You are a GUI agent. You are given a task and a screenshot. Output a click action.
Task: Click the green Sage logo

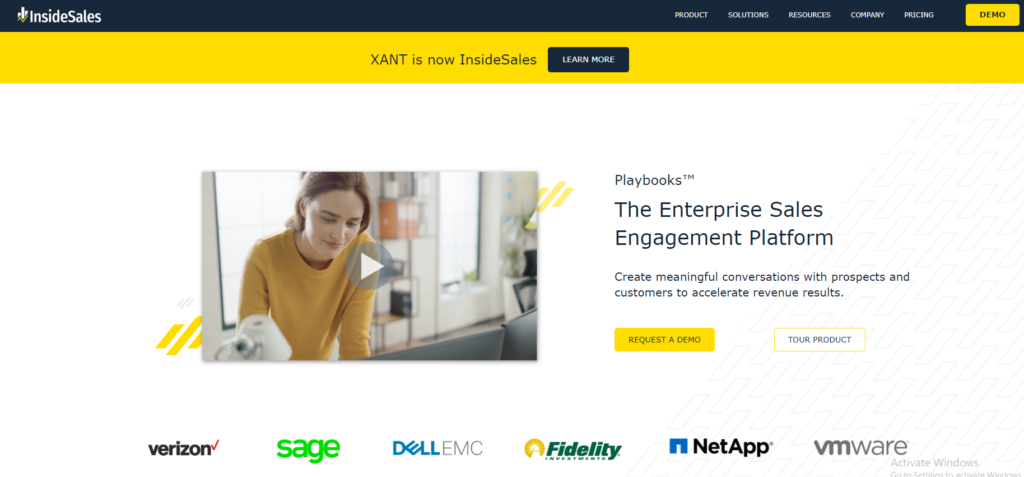coord(308,450)
